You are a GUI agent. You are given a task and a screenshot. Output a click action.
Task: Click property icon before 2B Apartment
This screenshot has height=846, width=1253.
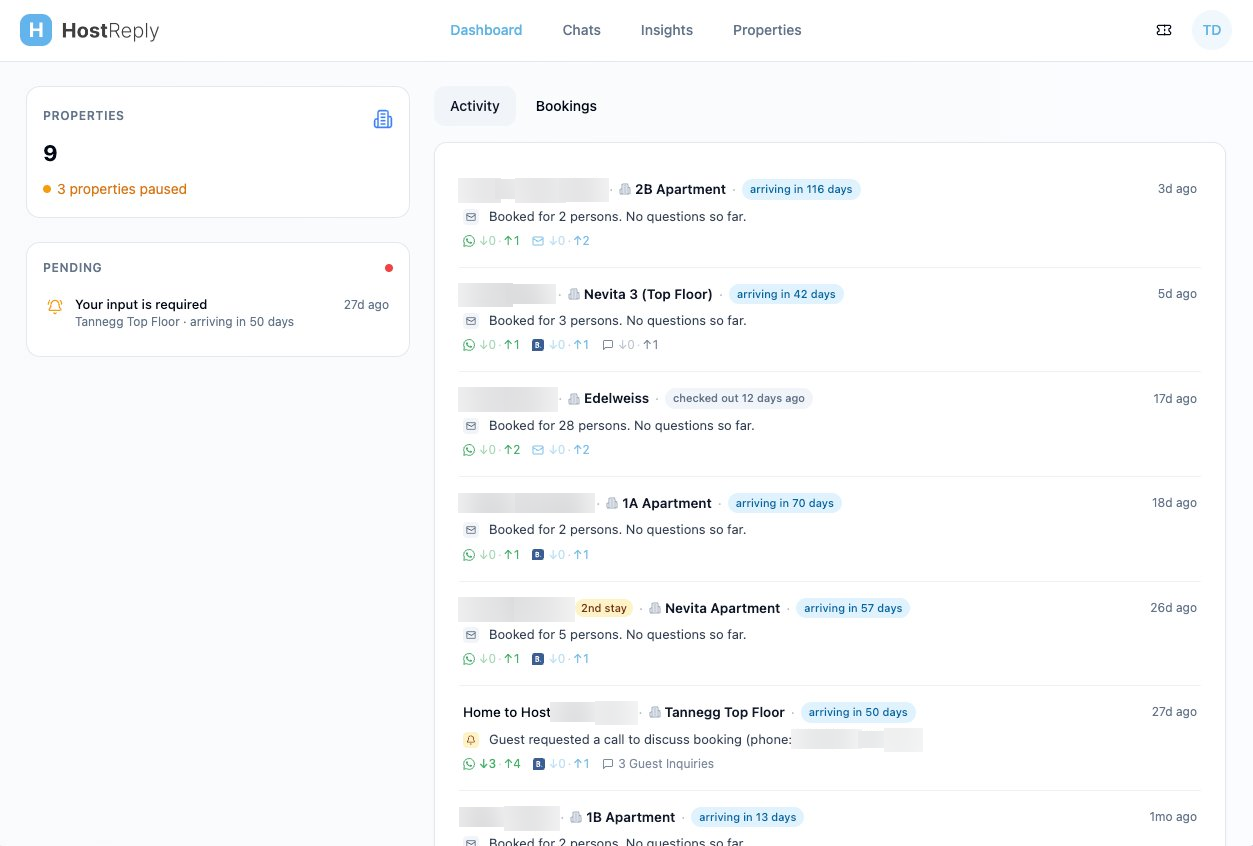pyautogui.click(x=625, y=189)
